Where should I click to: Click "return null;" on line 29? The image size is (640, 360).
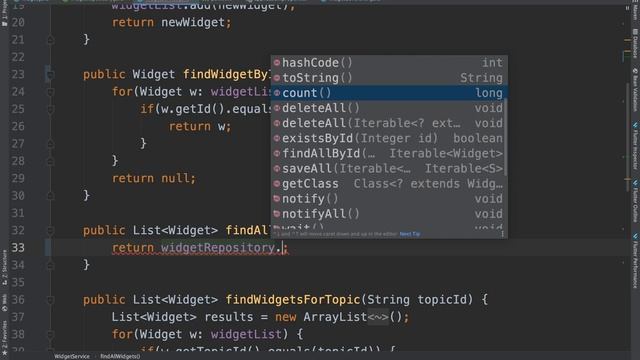tap(154, 178)
